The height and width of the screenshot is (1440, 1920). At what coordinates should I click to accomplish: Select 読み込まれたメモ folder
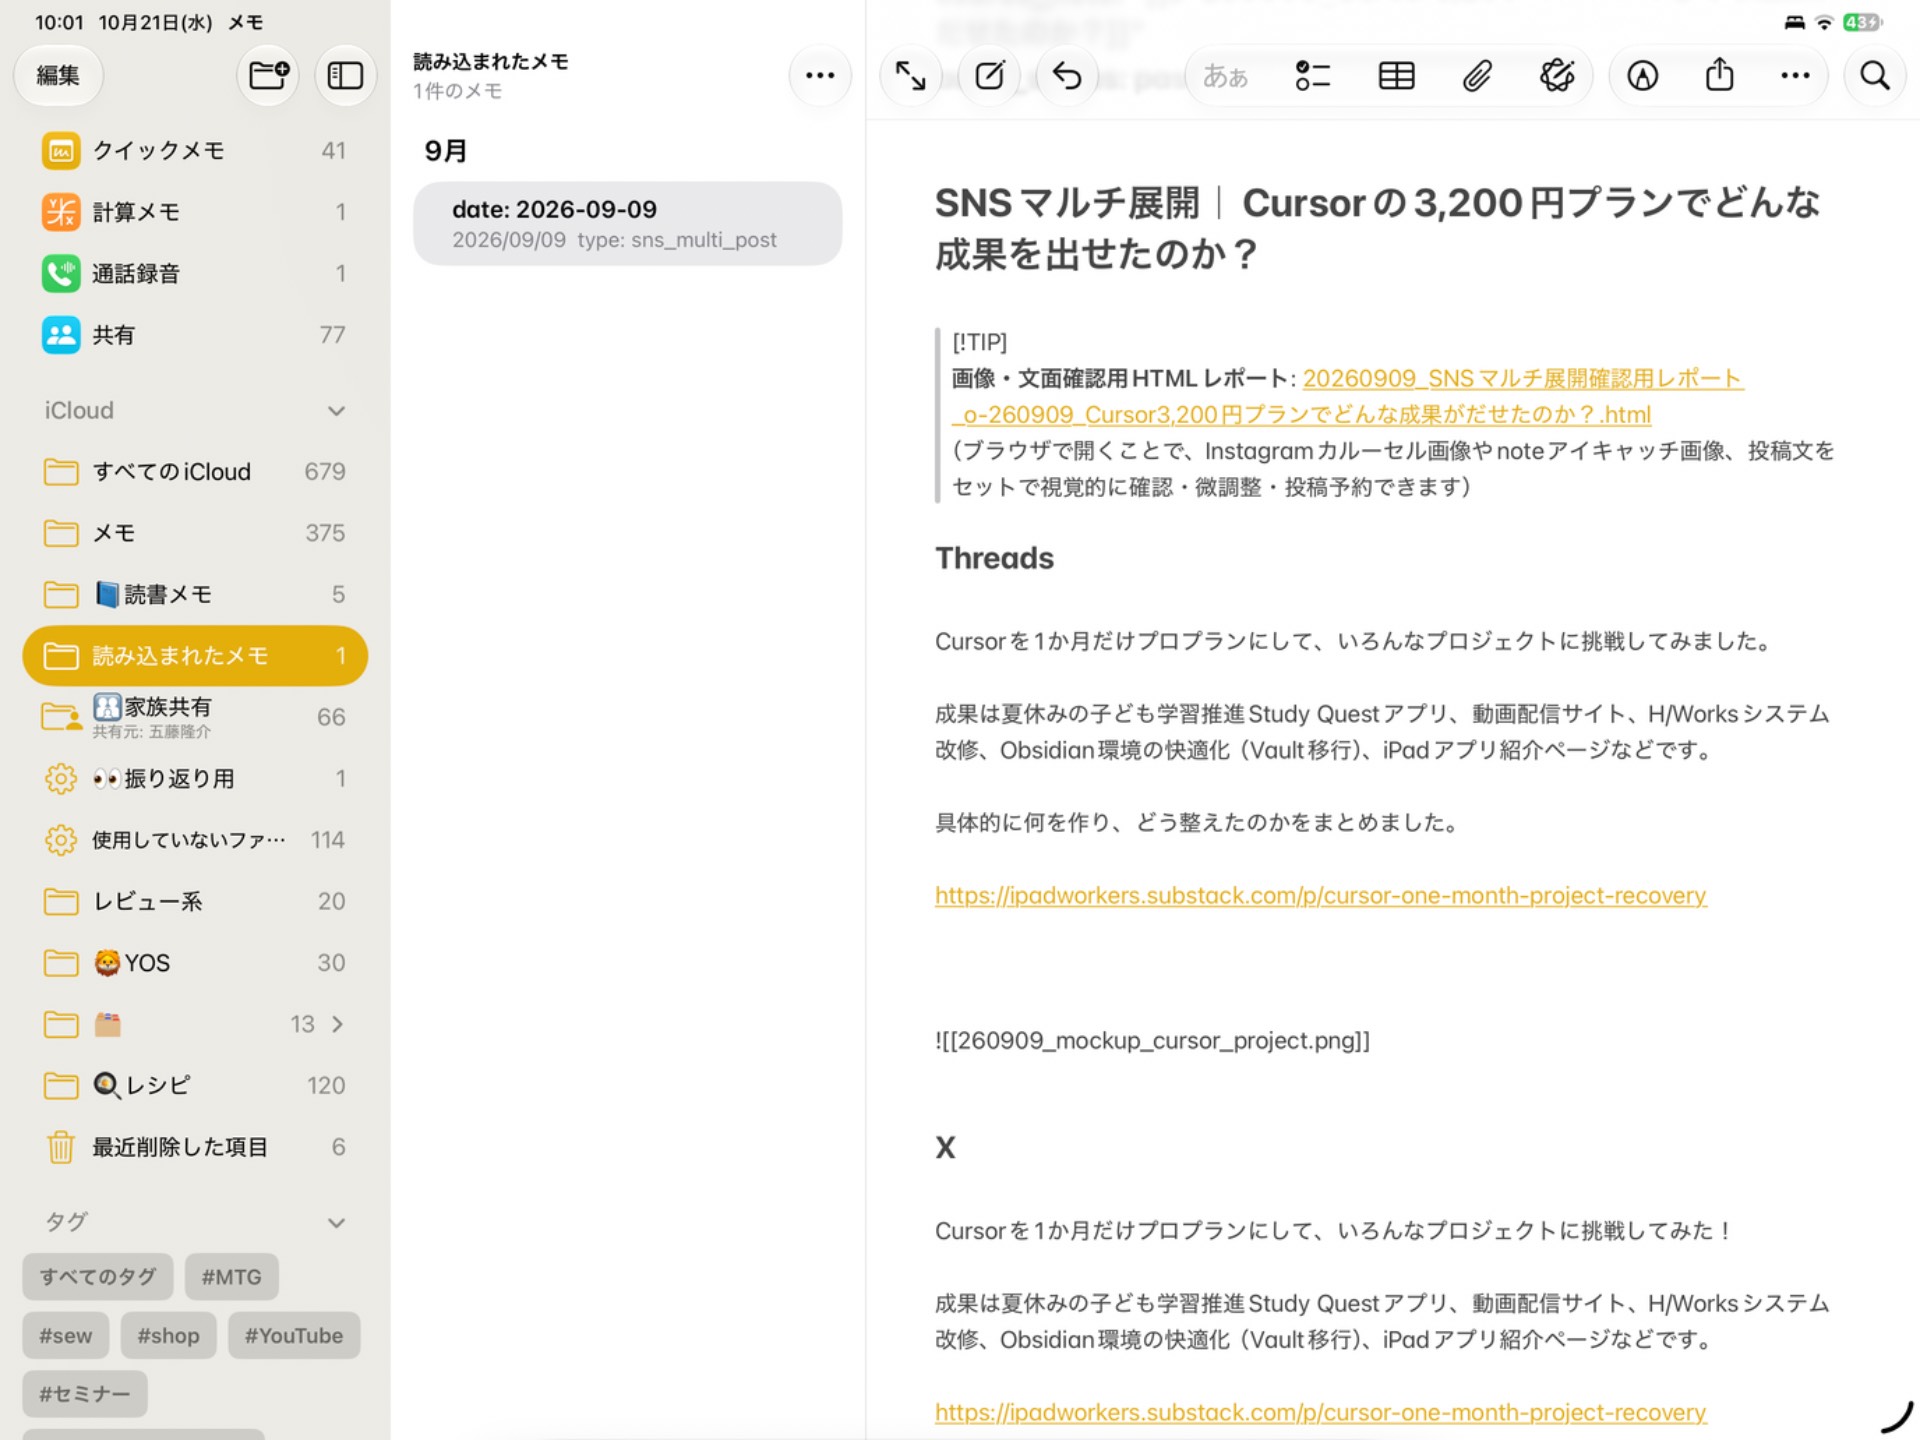coord(195,656)
